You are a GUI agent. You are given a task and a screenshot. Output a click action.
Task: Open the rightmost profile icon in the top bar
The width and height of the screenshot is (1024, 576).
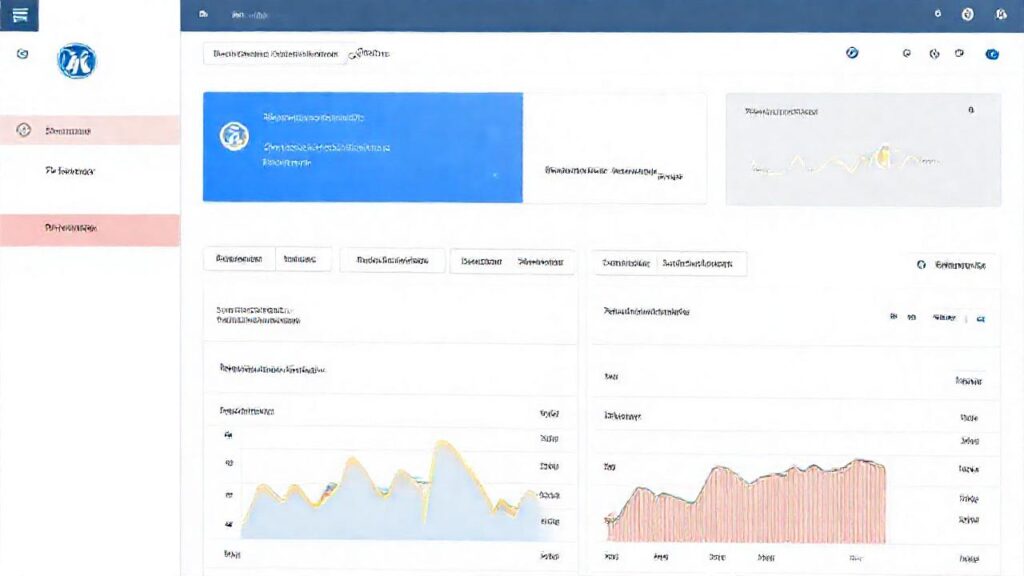click(1000, 14)
